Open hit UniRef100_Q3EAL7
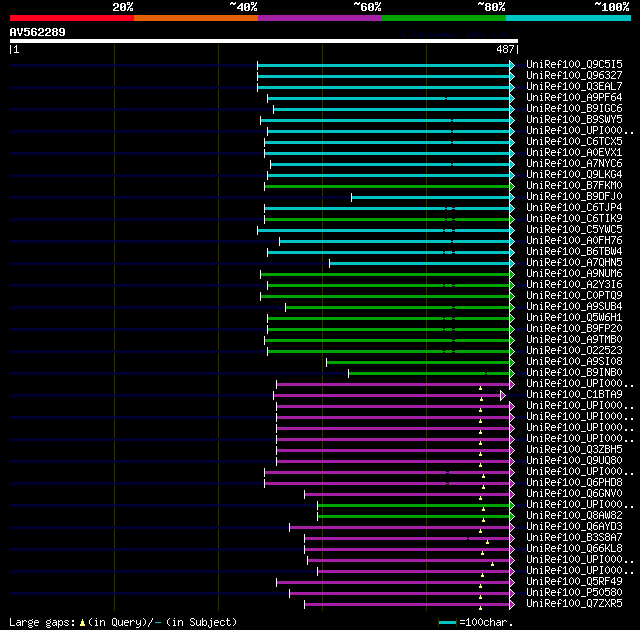640x630 pixels. pos(574,87)
